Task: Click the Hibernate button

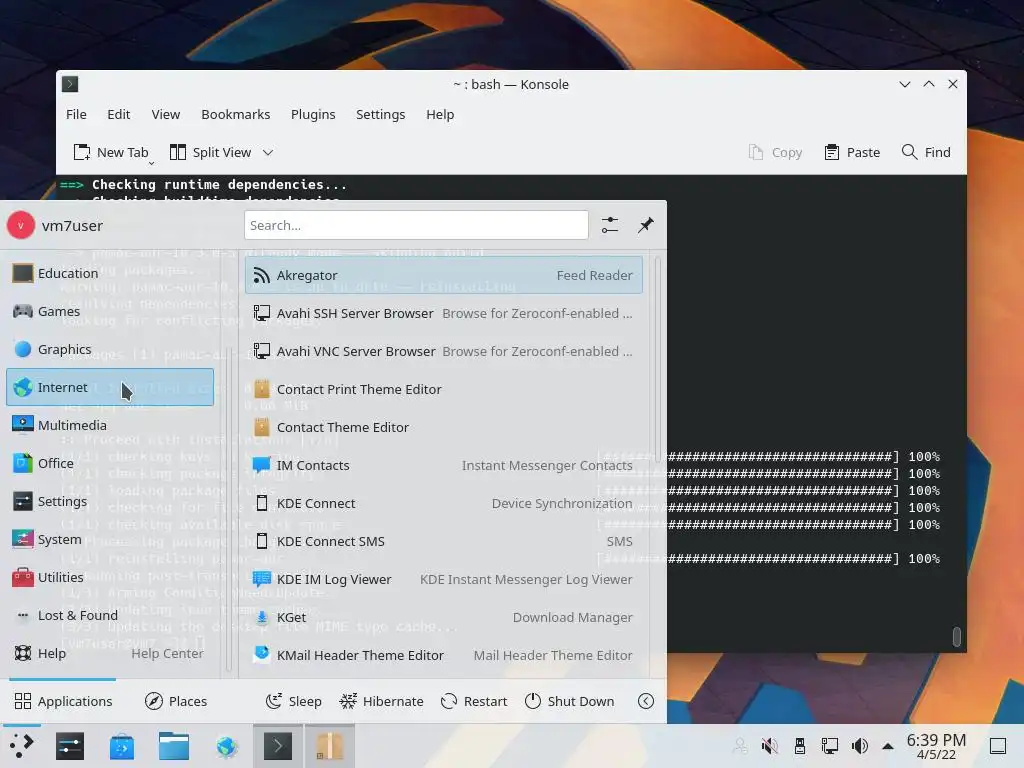Action: click(381, 701)
